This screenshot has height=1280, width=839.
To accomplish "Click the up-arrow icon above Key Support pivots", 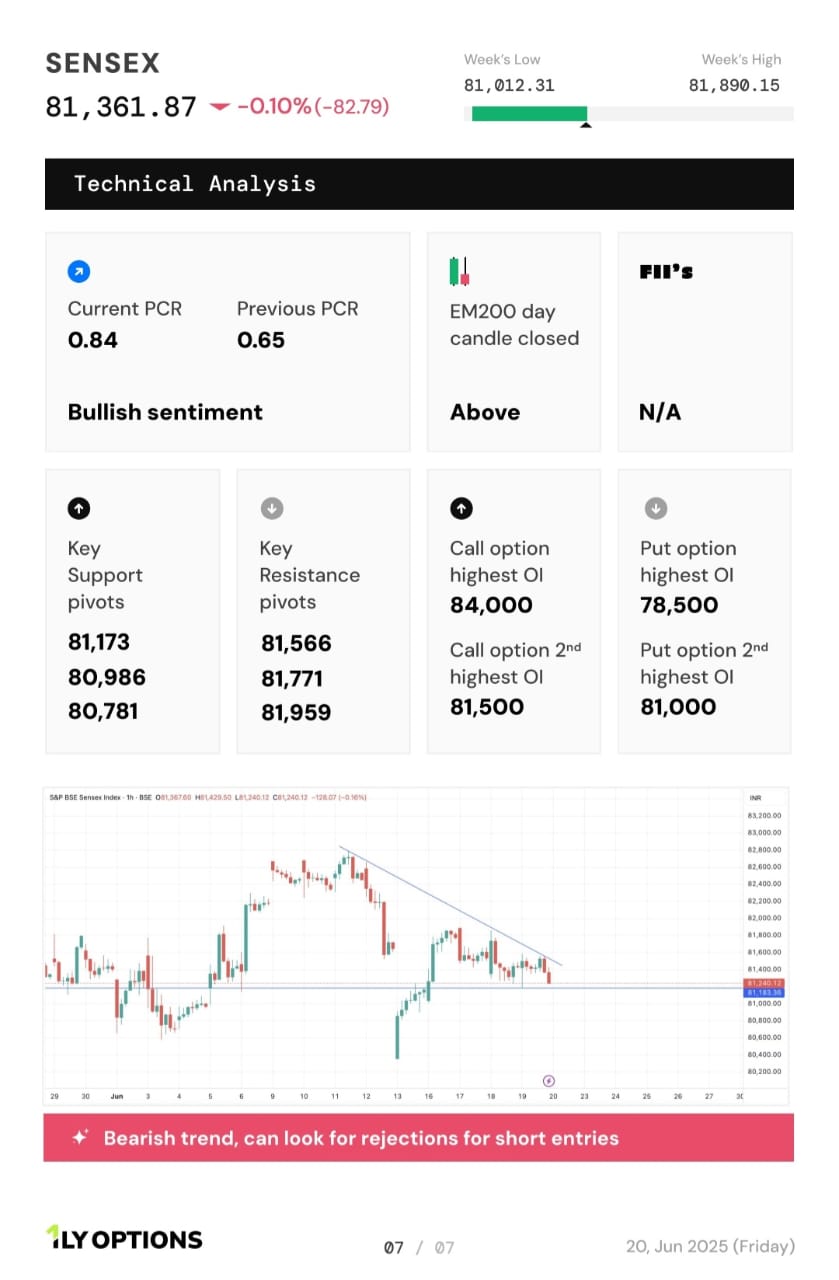I will pyautogui.click(x=78, y=508).
